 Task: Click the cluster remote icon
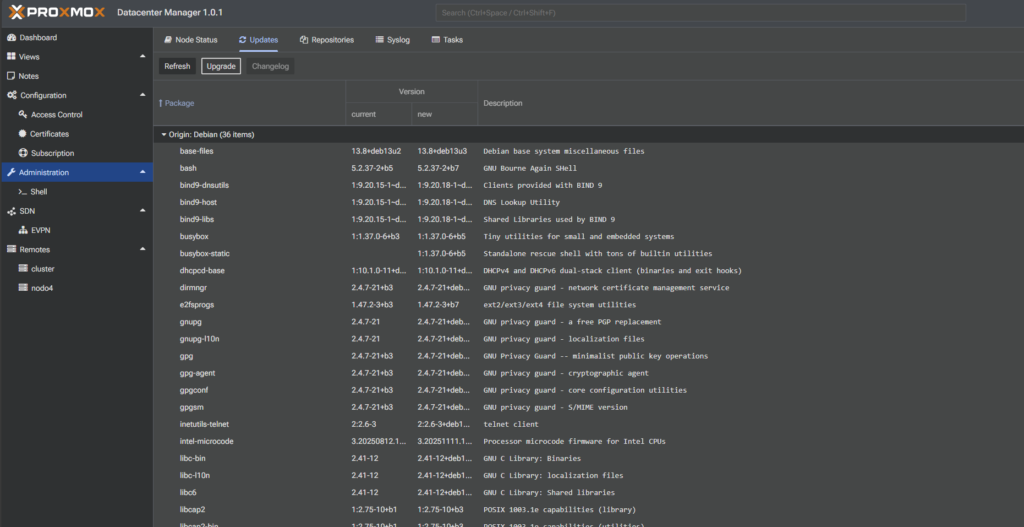(23, 268)
